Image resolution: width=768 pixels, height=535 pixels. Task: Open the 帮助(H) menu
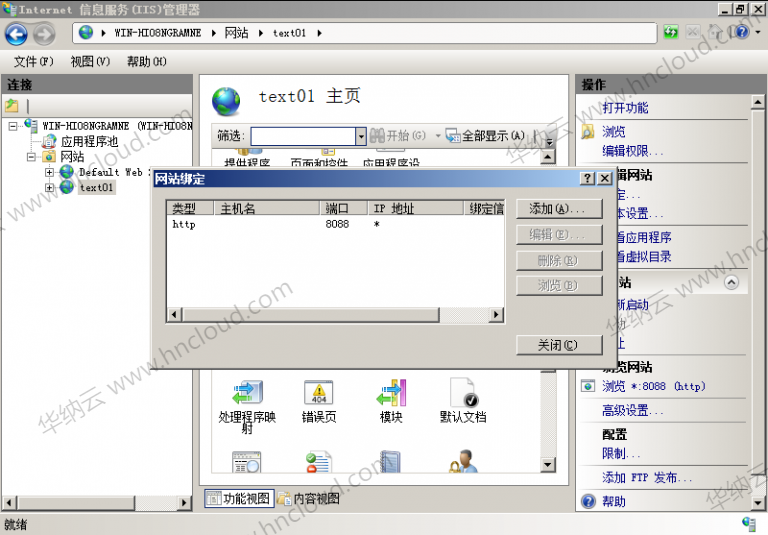146,61
